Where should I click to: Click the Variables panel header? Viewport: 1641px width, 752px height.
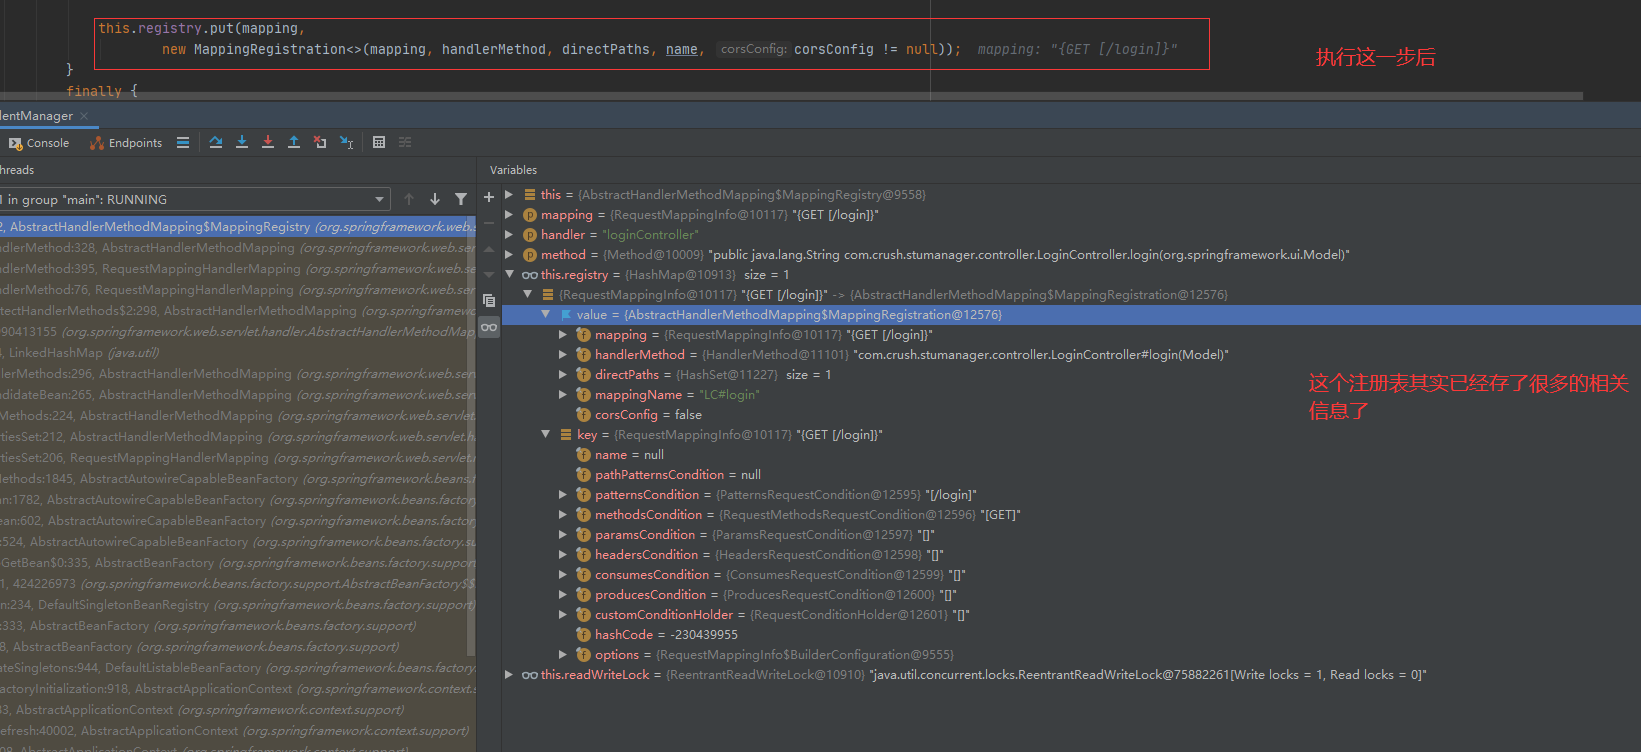coord(513,170)
